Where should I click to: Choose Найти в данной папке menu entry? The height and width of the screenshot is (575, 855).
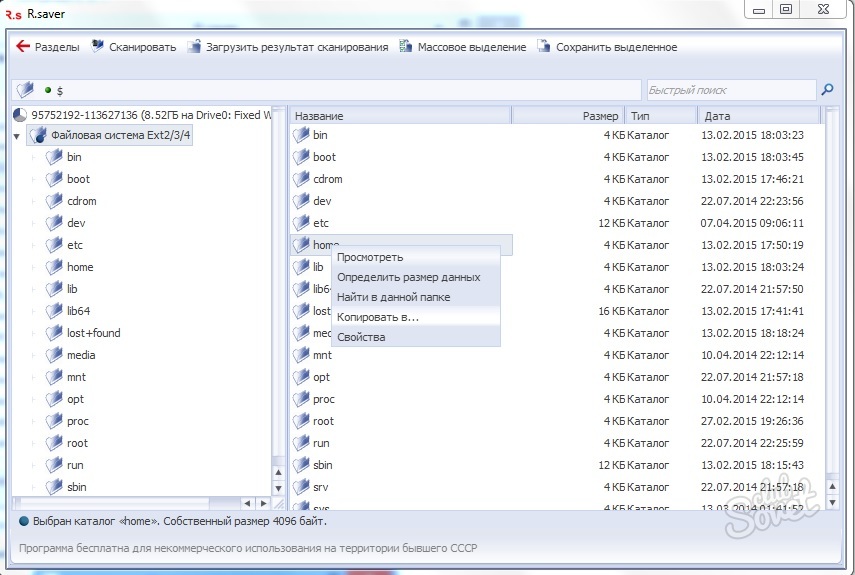pos(393,297)
